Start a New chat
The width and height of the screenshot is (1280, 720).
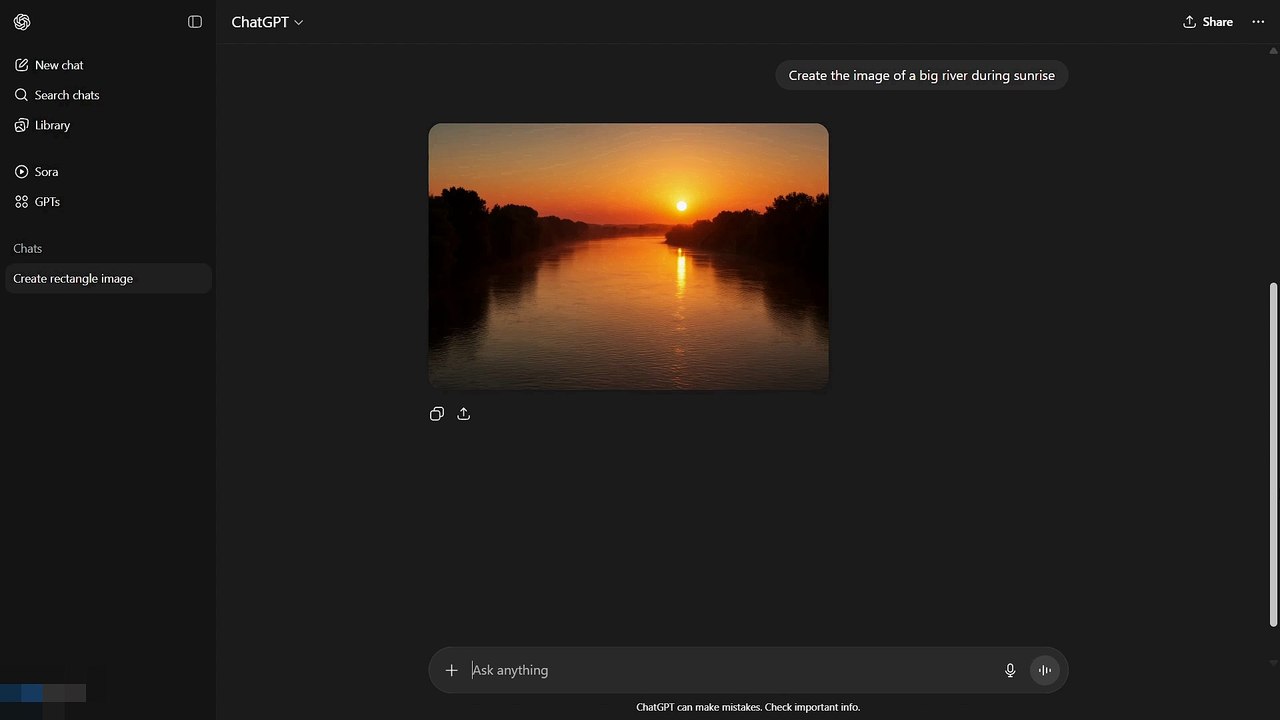(108, 65)
